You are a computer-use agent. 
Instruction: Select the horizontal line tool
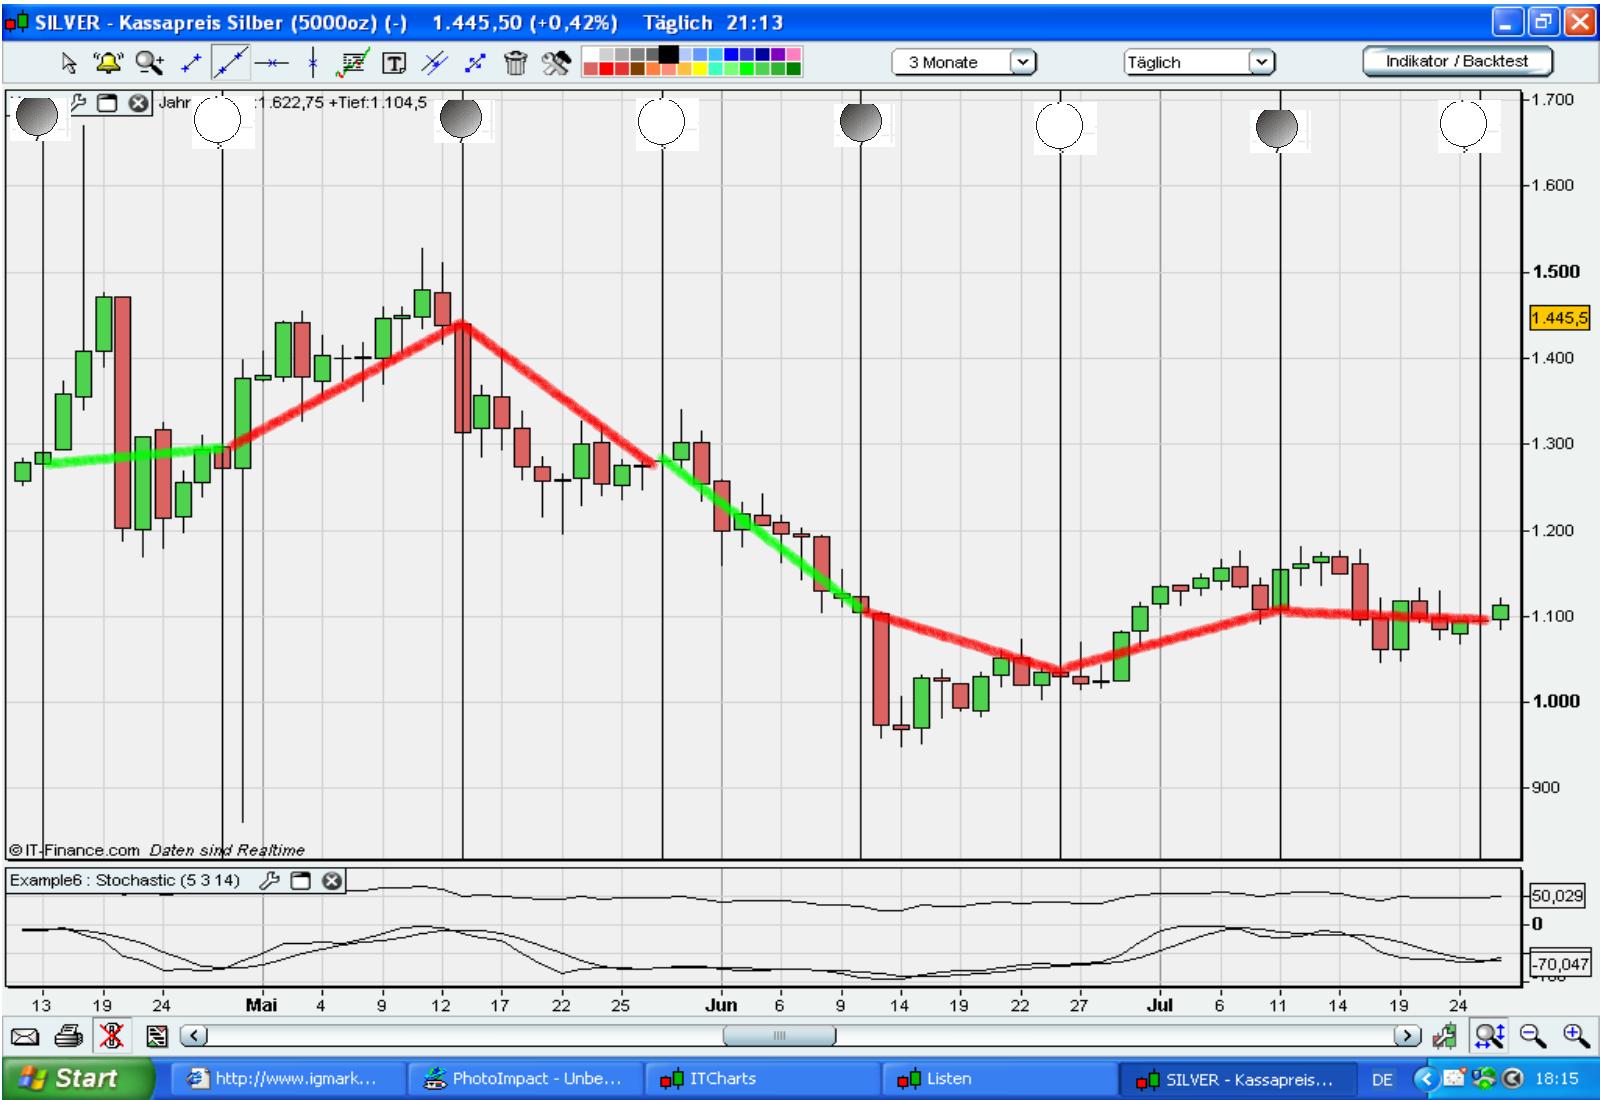pos(271,63)
